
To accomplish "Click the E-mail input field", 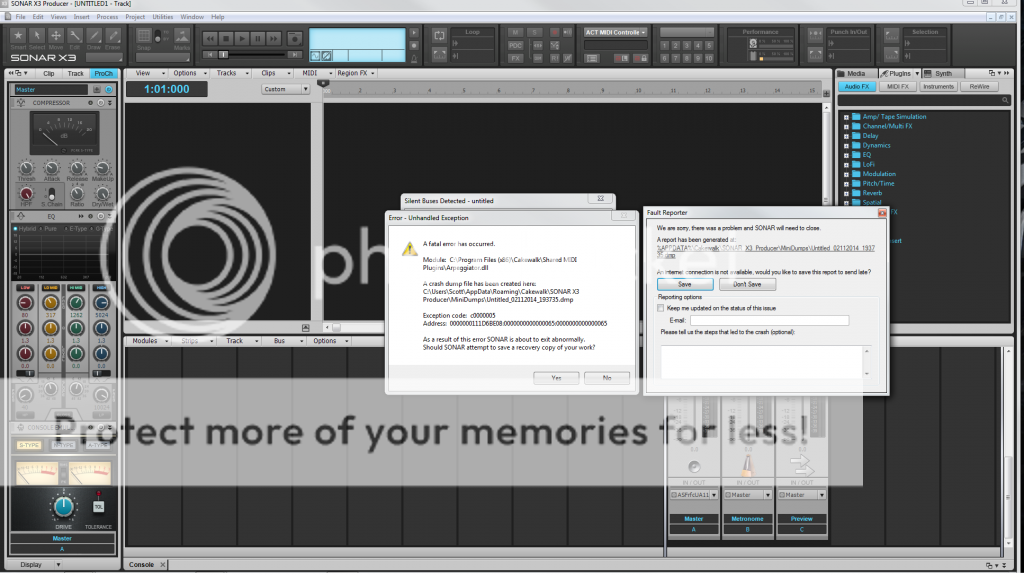I will coord(769,320).
